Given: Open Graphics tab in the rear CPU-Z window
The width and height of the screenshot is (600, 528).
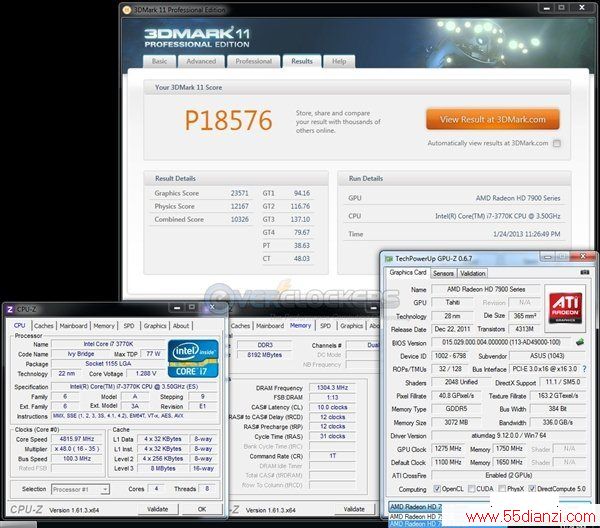Looking at the screenshot, I should point(351,326).
